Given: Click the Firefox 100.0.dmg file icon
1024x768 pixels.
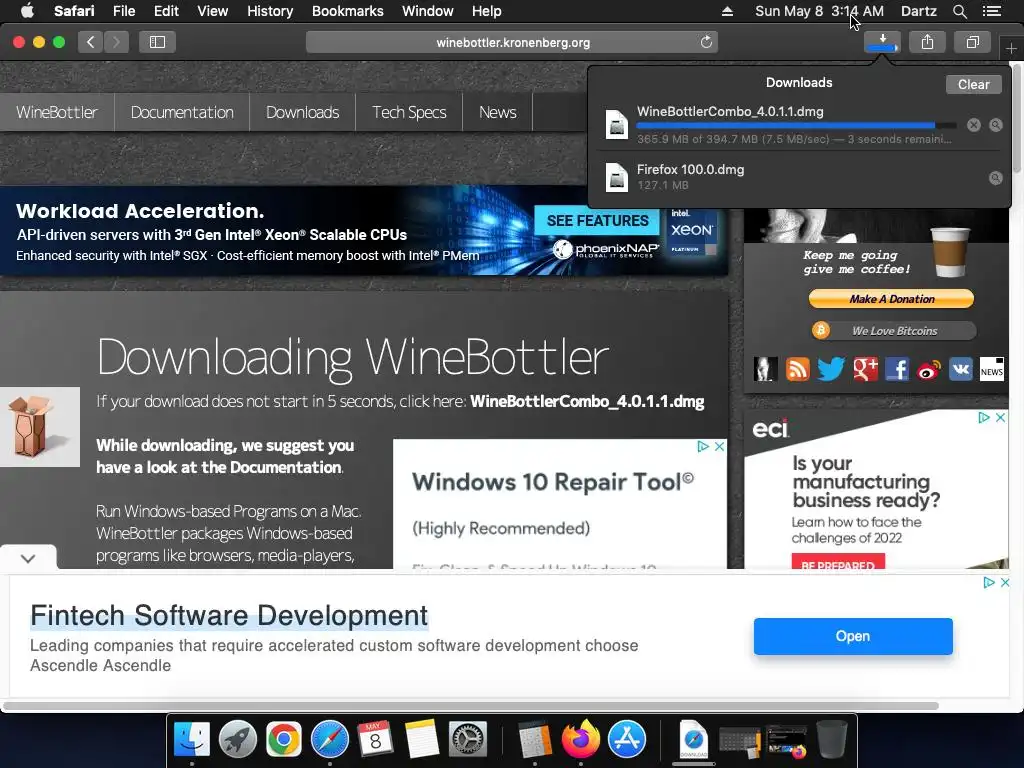Looking at the screenshot, I should (x=616, y=177).
